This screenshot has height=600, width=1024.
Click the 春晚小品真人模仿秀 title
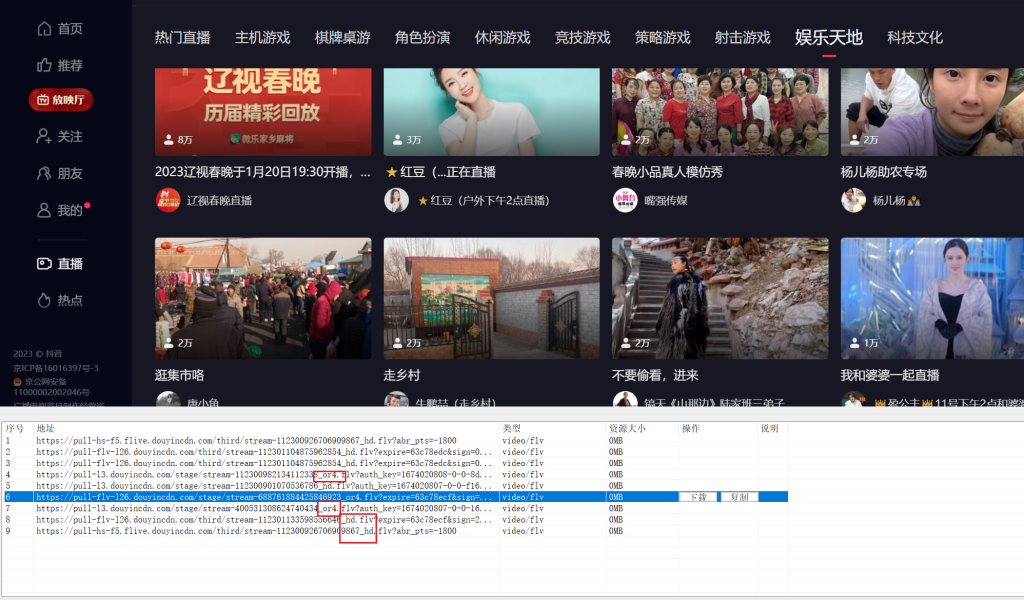point(667,172)
